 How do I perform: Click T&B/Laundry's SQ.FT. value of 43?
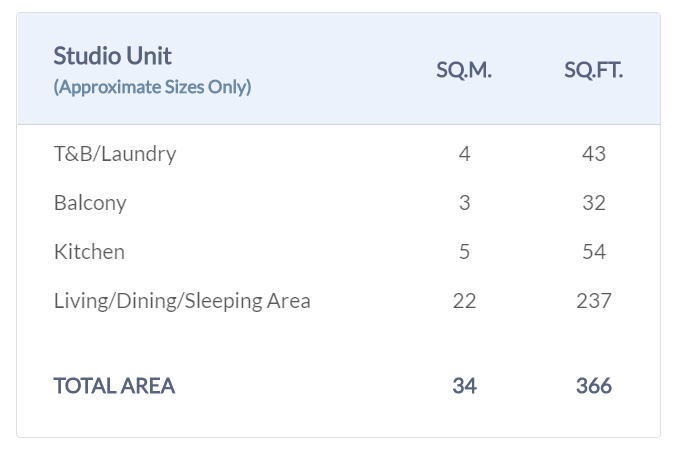coord(594,154)
